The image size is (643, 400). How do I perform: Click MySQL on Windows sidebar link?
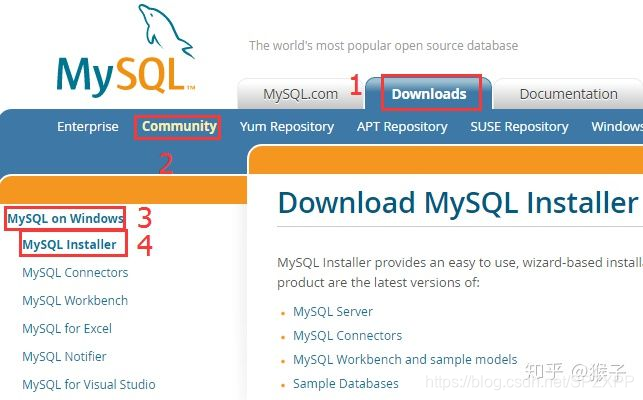(66, 219)
